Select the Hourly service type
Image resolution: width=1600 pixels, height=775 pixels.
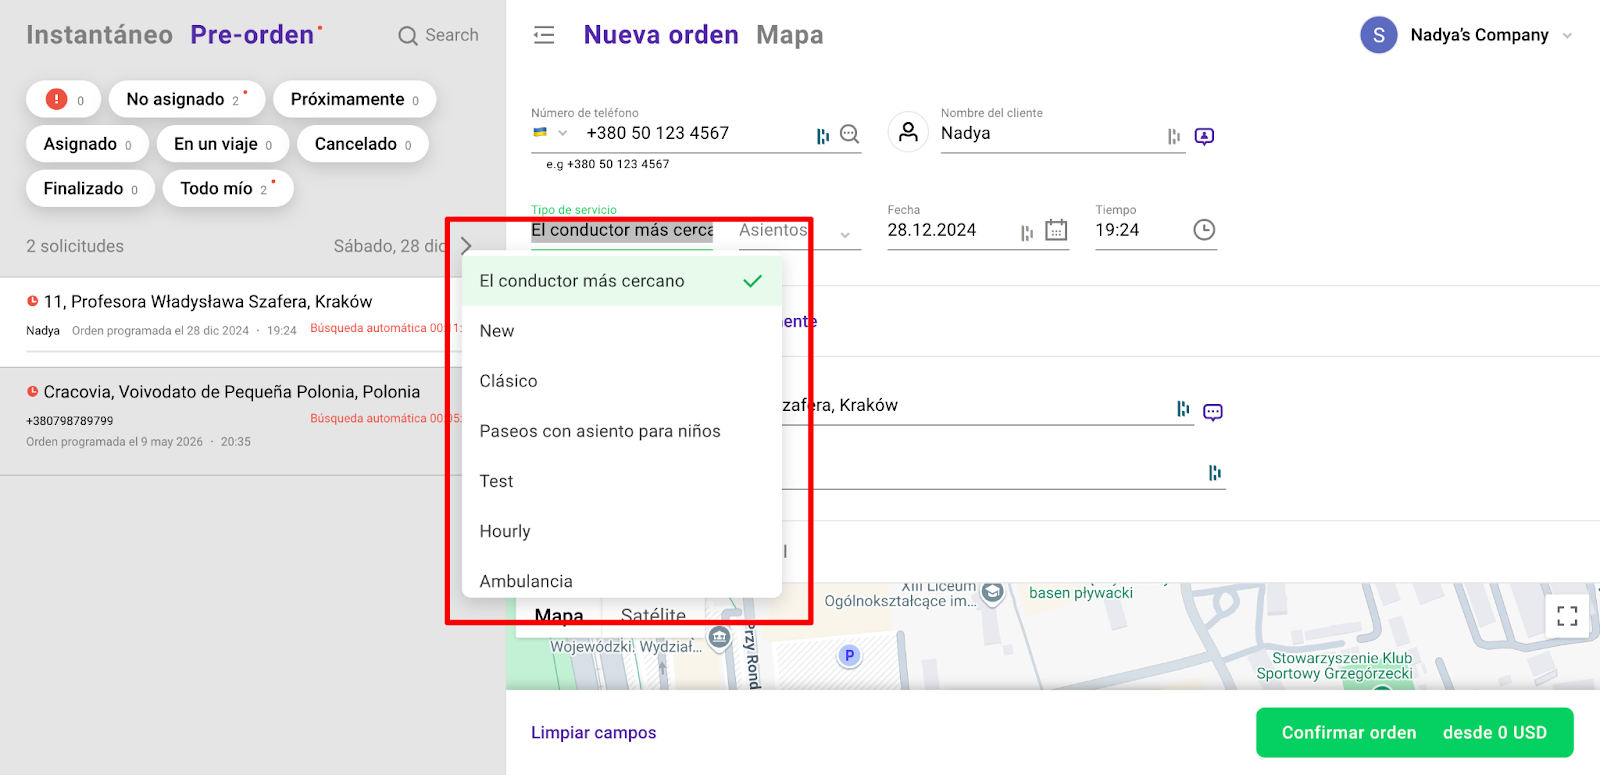tap(622, 531)
